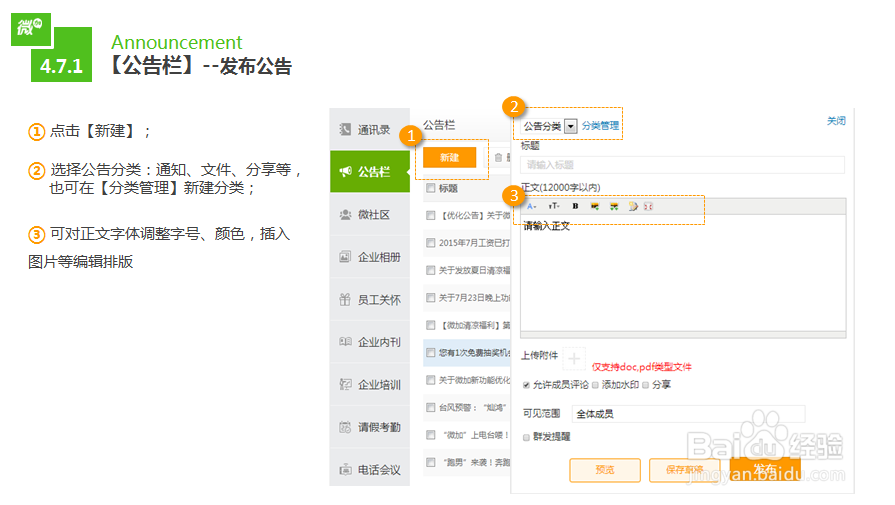Click the 保存草稿 button

click(x=684, y=470)
